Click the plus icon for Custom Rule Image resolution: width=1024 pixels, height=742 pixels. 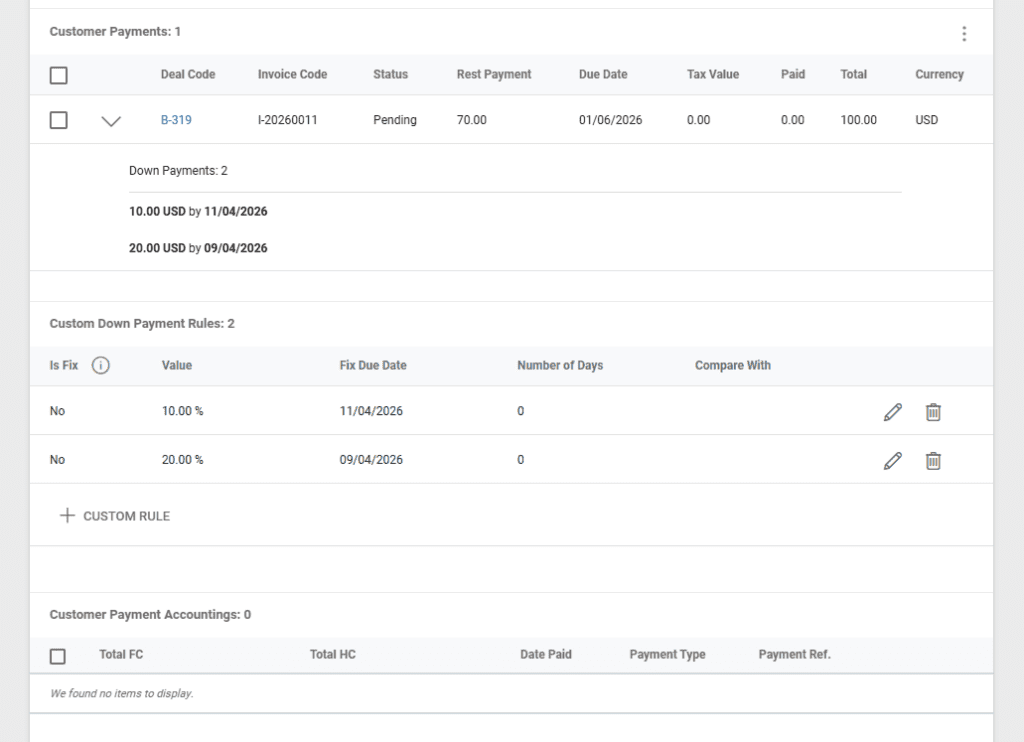(67, 516)
